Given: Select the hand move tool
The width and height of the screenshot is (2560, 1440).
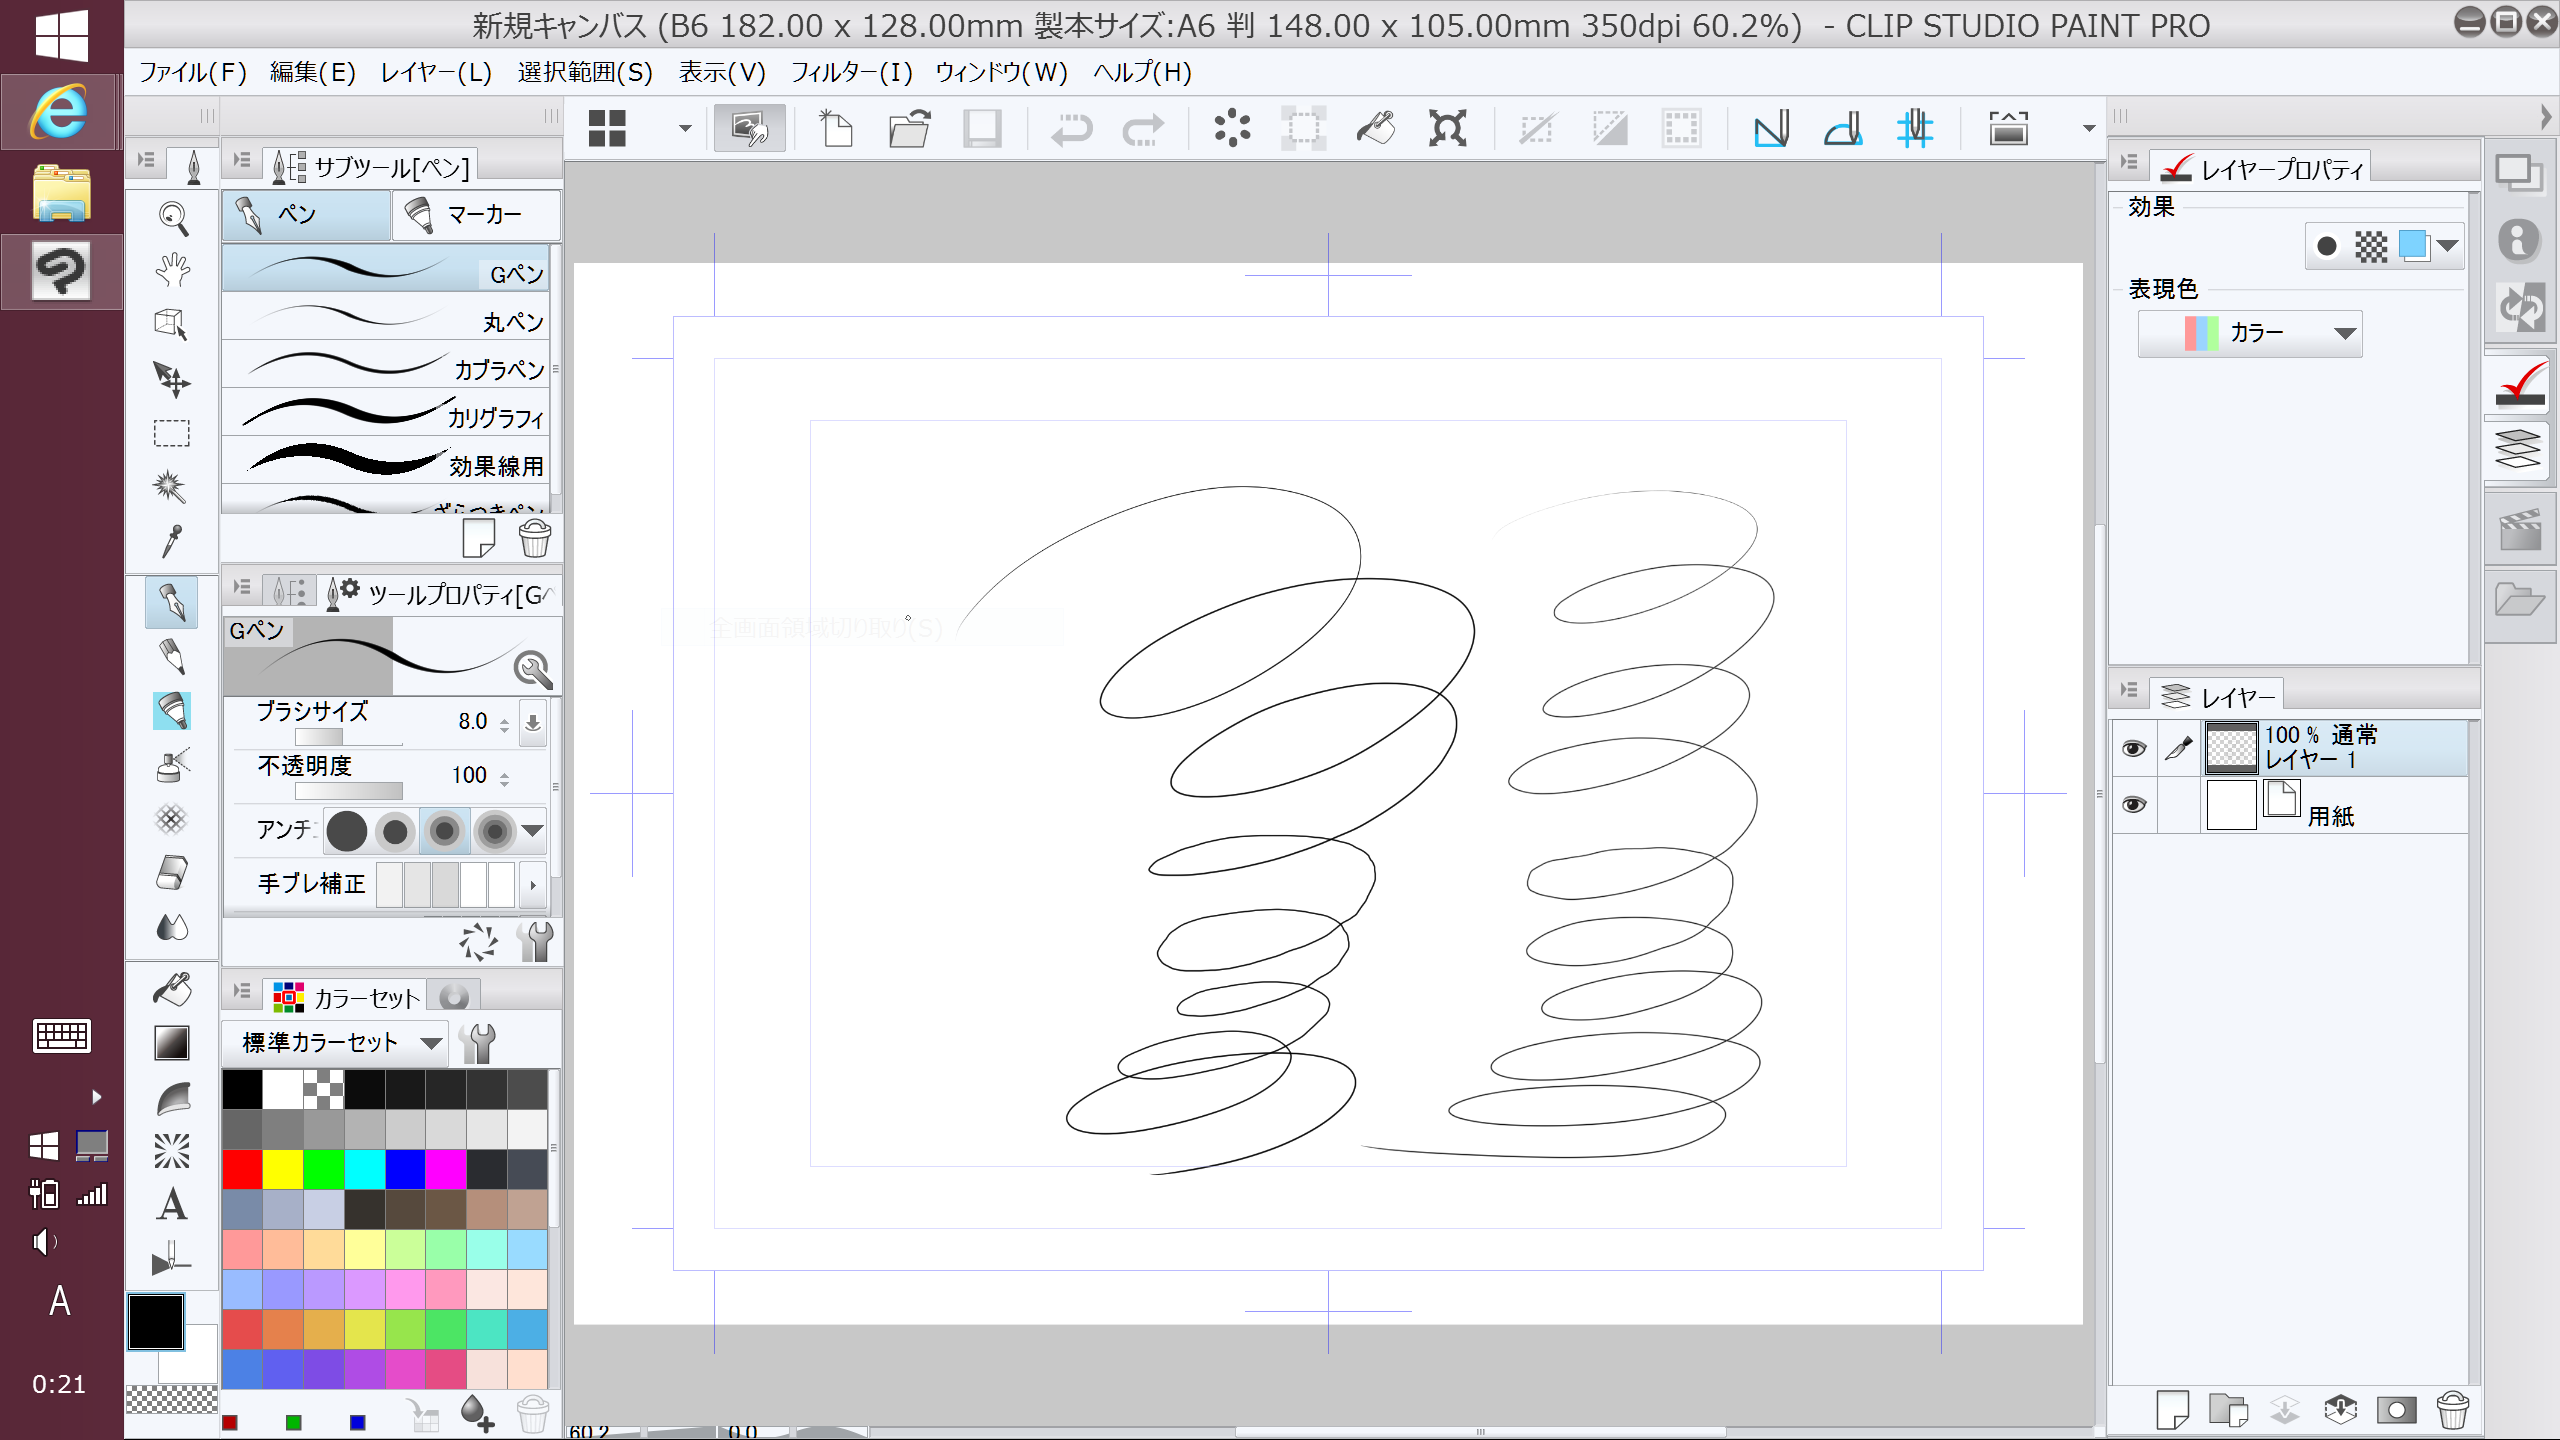Looking at the screenshot, I should point(173,270).
